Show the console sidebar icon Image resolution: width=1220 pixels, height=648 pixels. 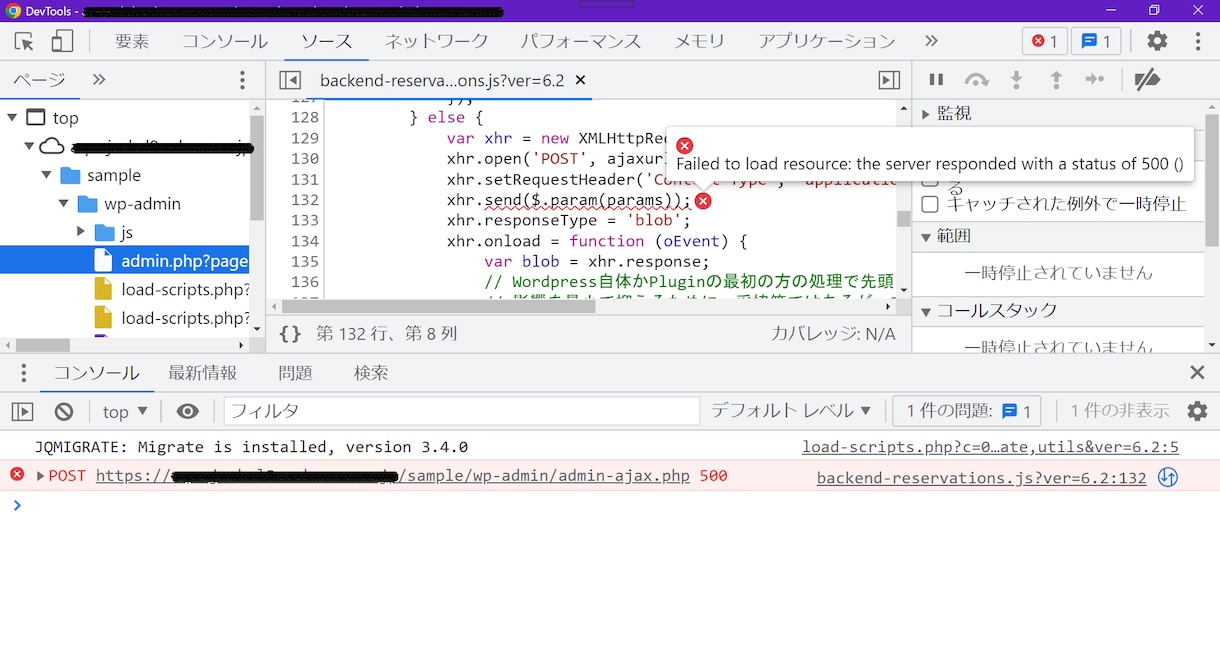coord(22,411)
